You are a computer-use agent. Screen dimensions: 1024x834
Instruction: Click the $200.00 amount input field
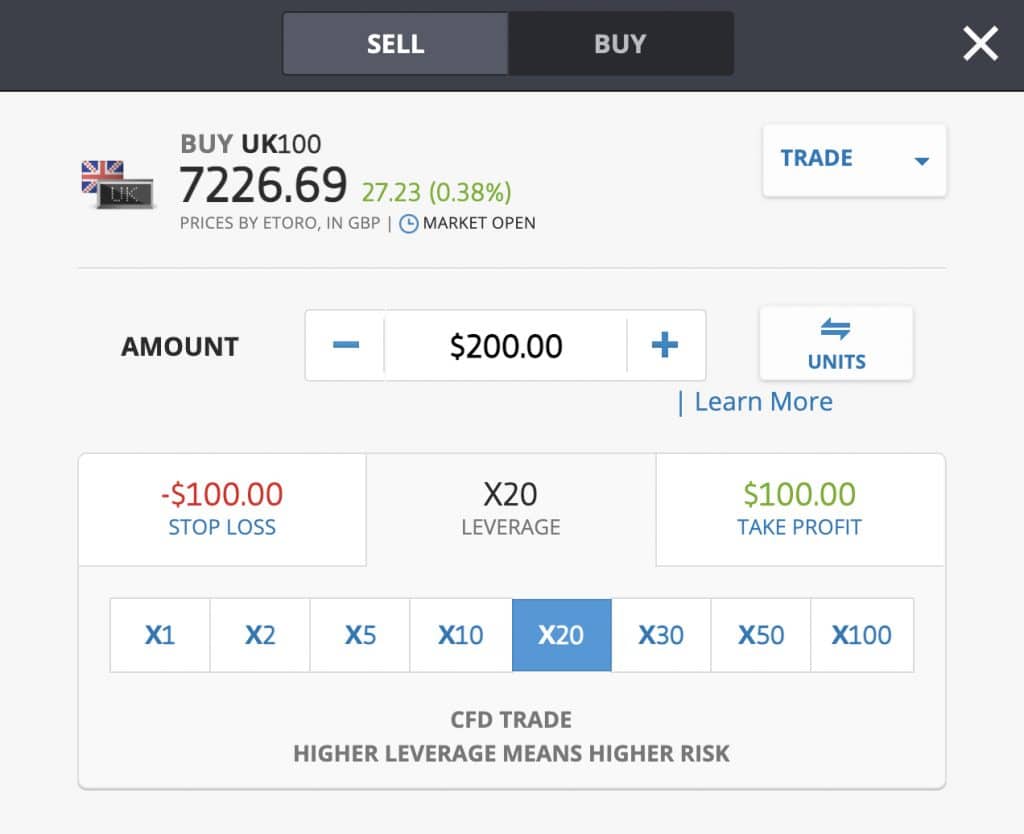tap(506, 346)
